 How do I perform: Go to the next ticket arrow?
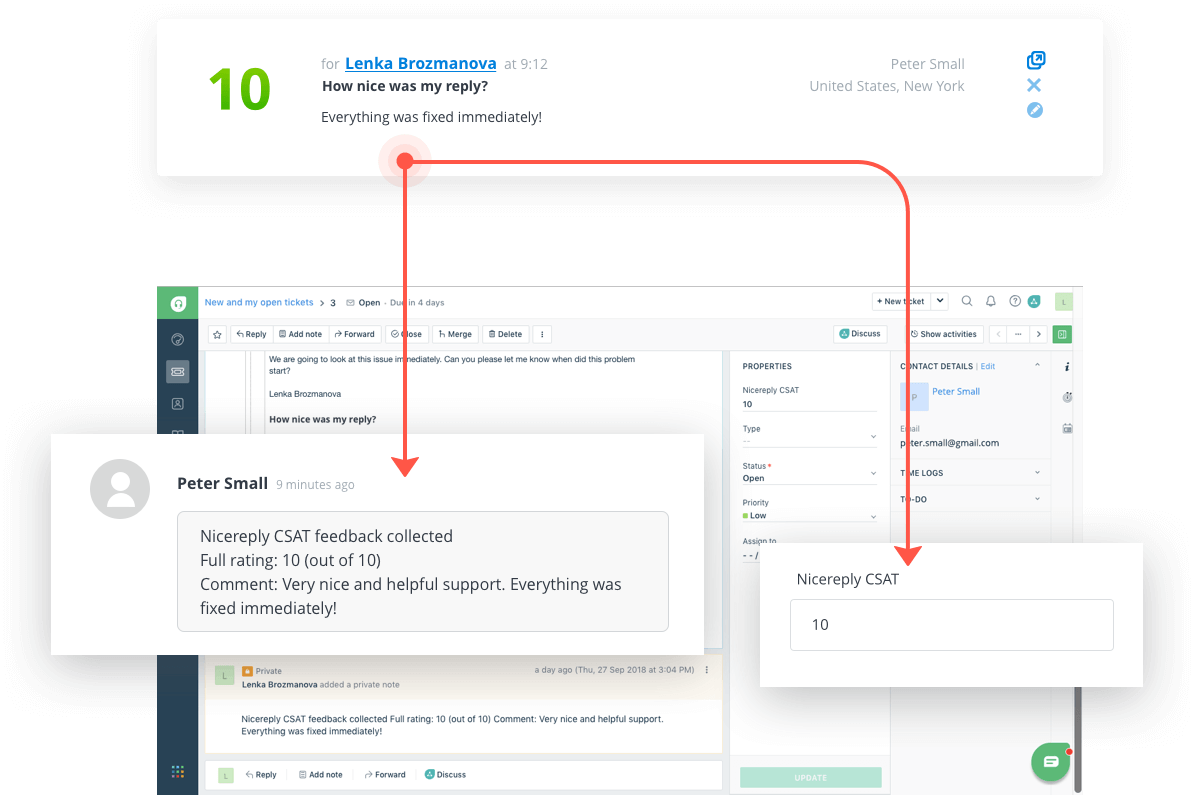click(1039, 334)
